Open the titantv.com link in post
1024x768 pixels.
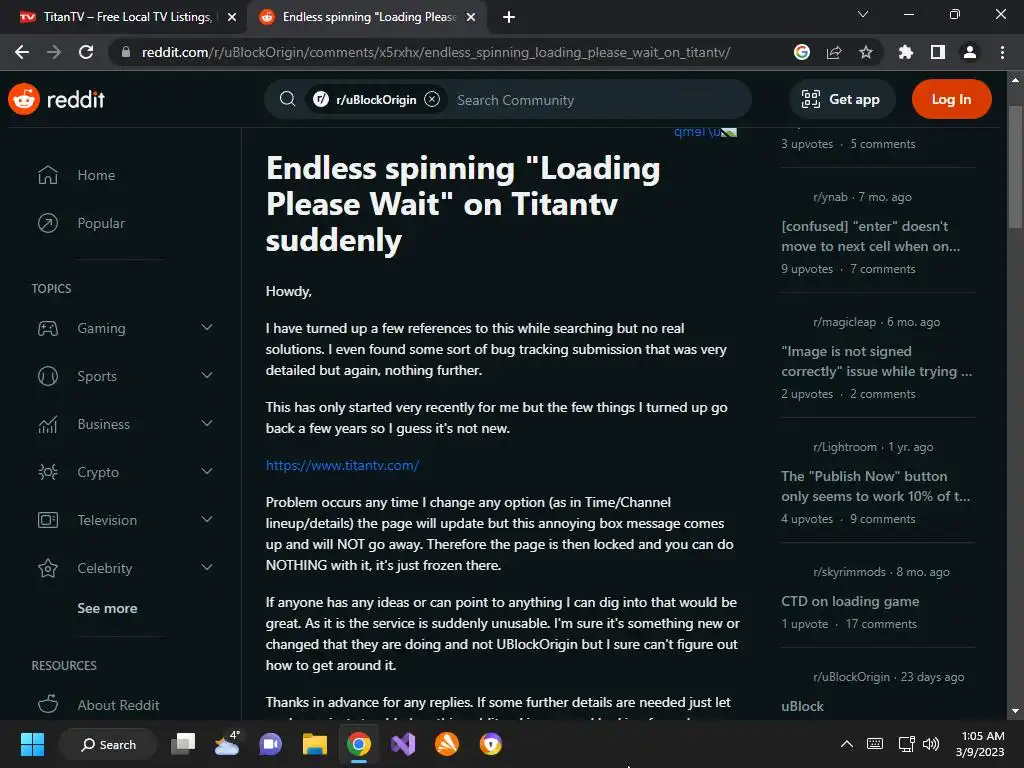coord(342,465)
